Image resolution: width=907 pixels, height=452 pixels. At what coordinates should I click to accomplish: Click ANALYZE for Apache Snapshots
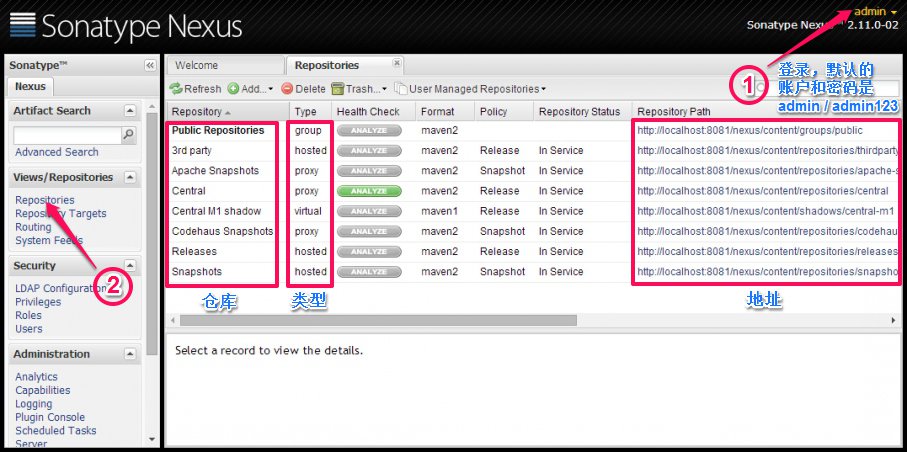369,171
